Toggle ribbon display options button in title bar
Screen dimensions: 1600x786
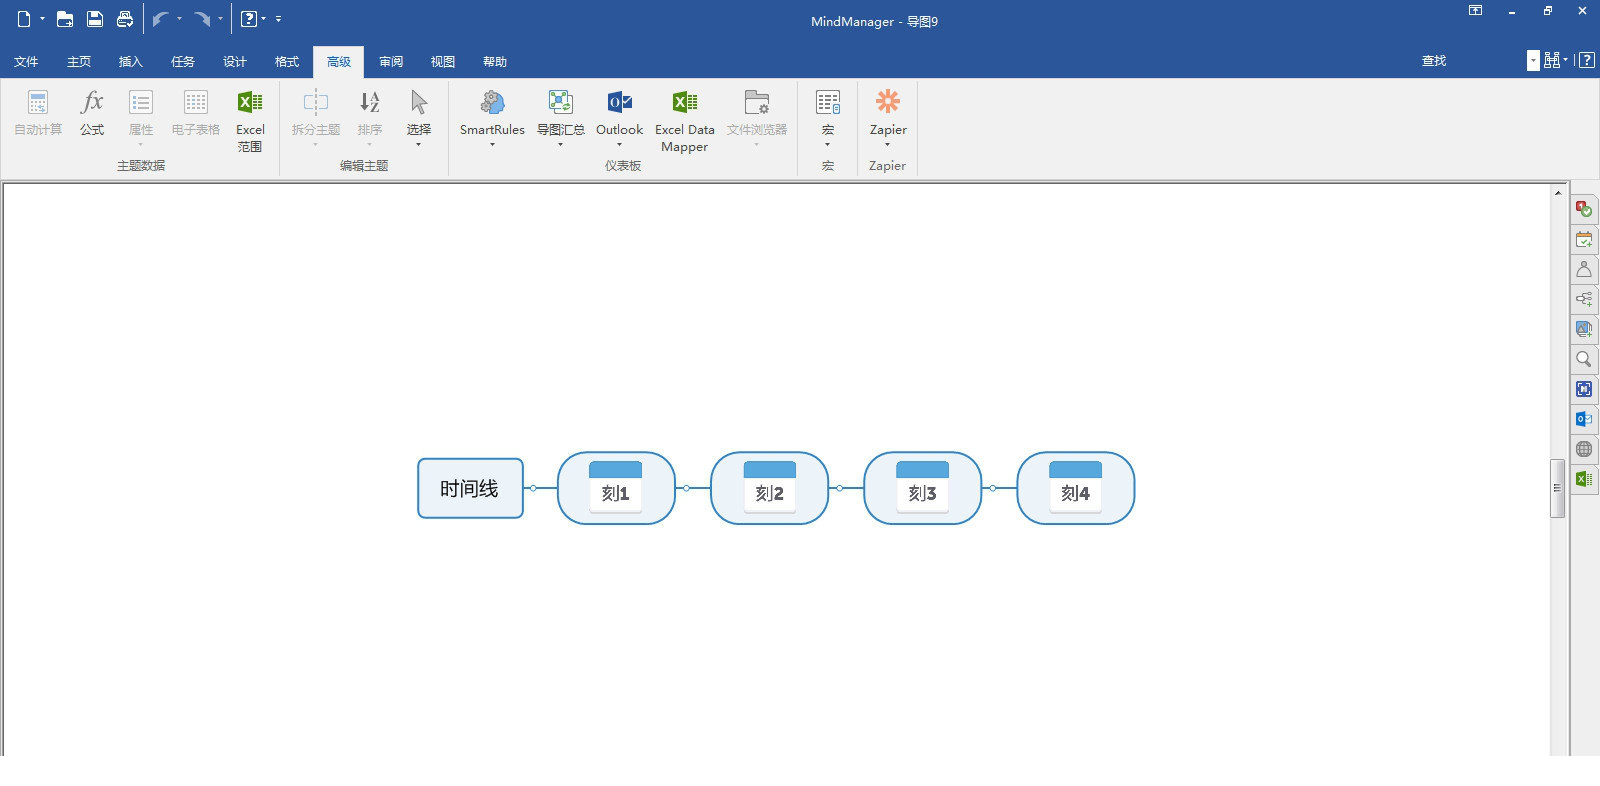(x=1475, y=11)
